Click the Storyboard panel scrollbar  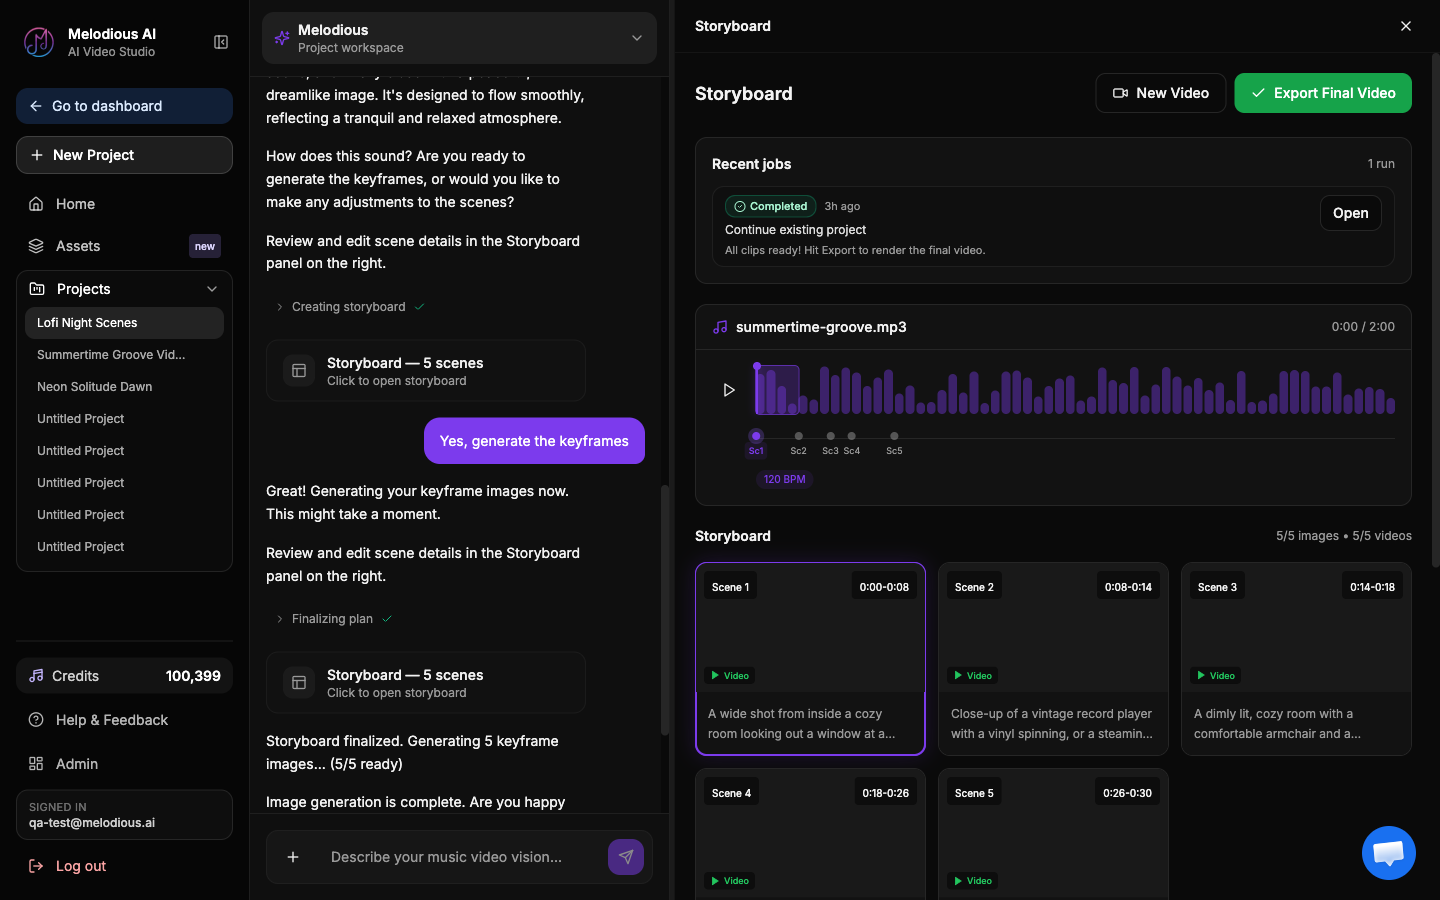(x=1436, y=310)
